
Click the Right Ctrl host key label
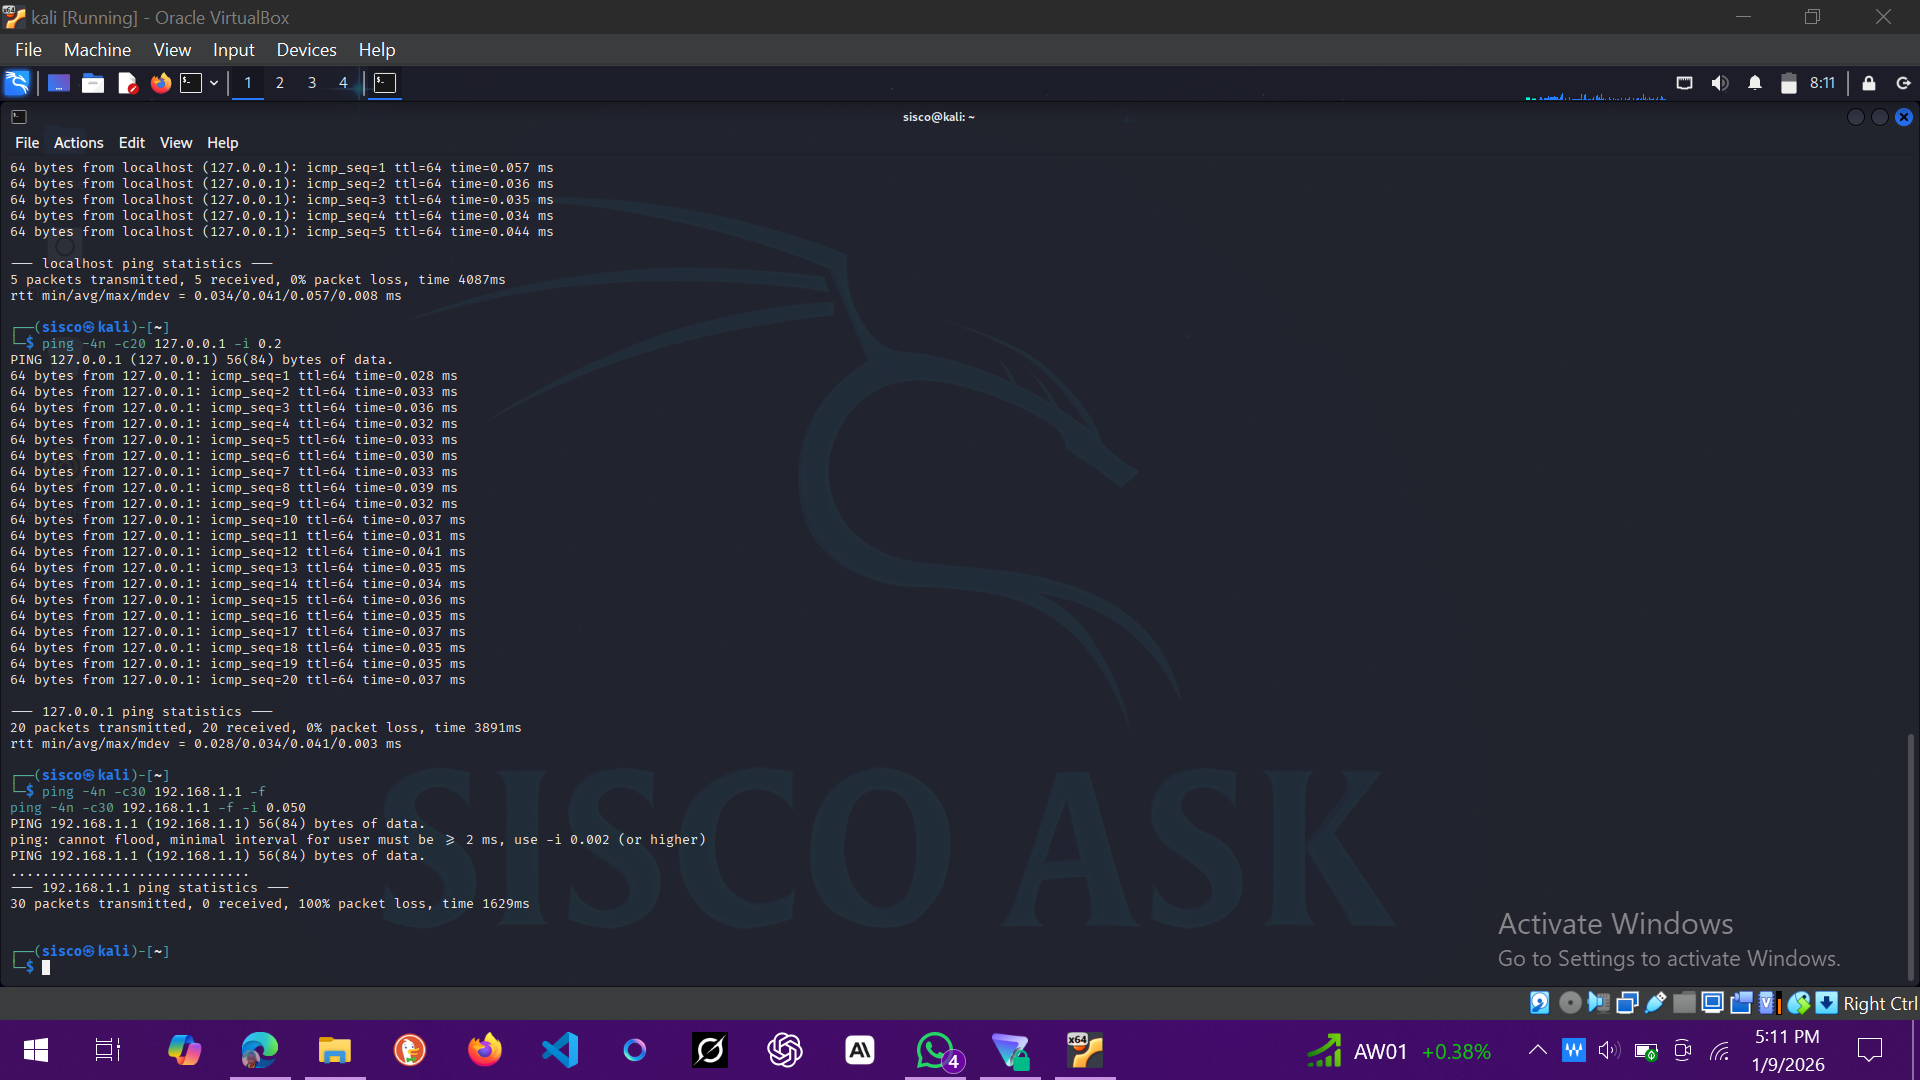point(1880,1004)
